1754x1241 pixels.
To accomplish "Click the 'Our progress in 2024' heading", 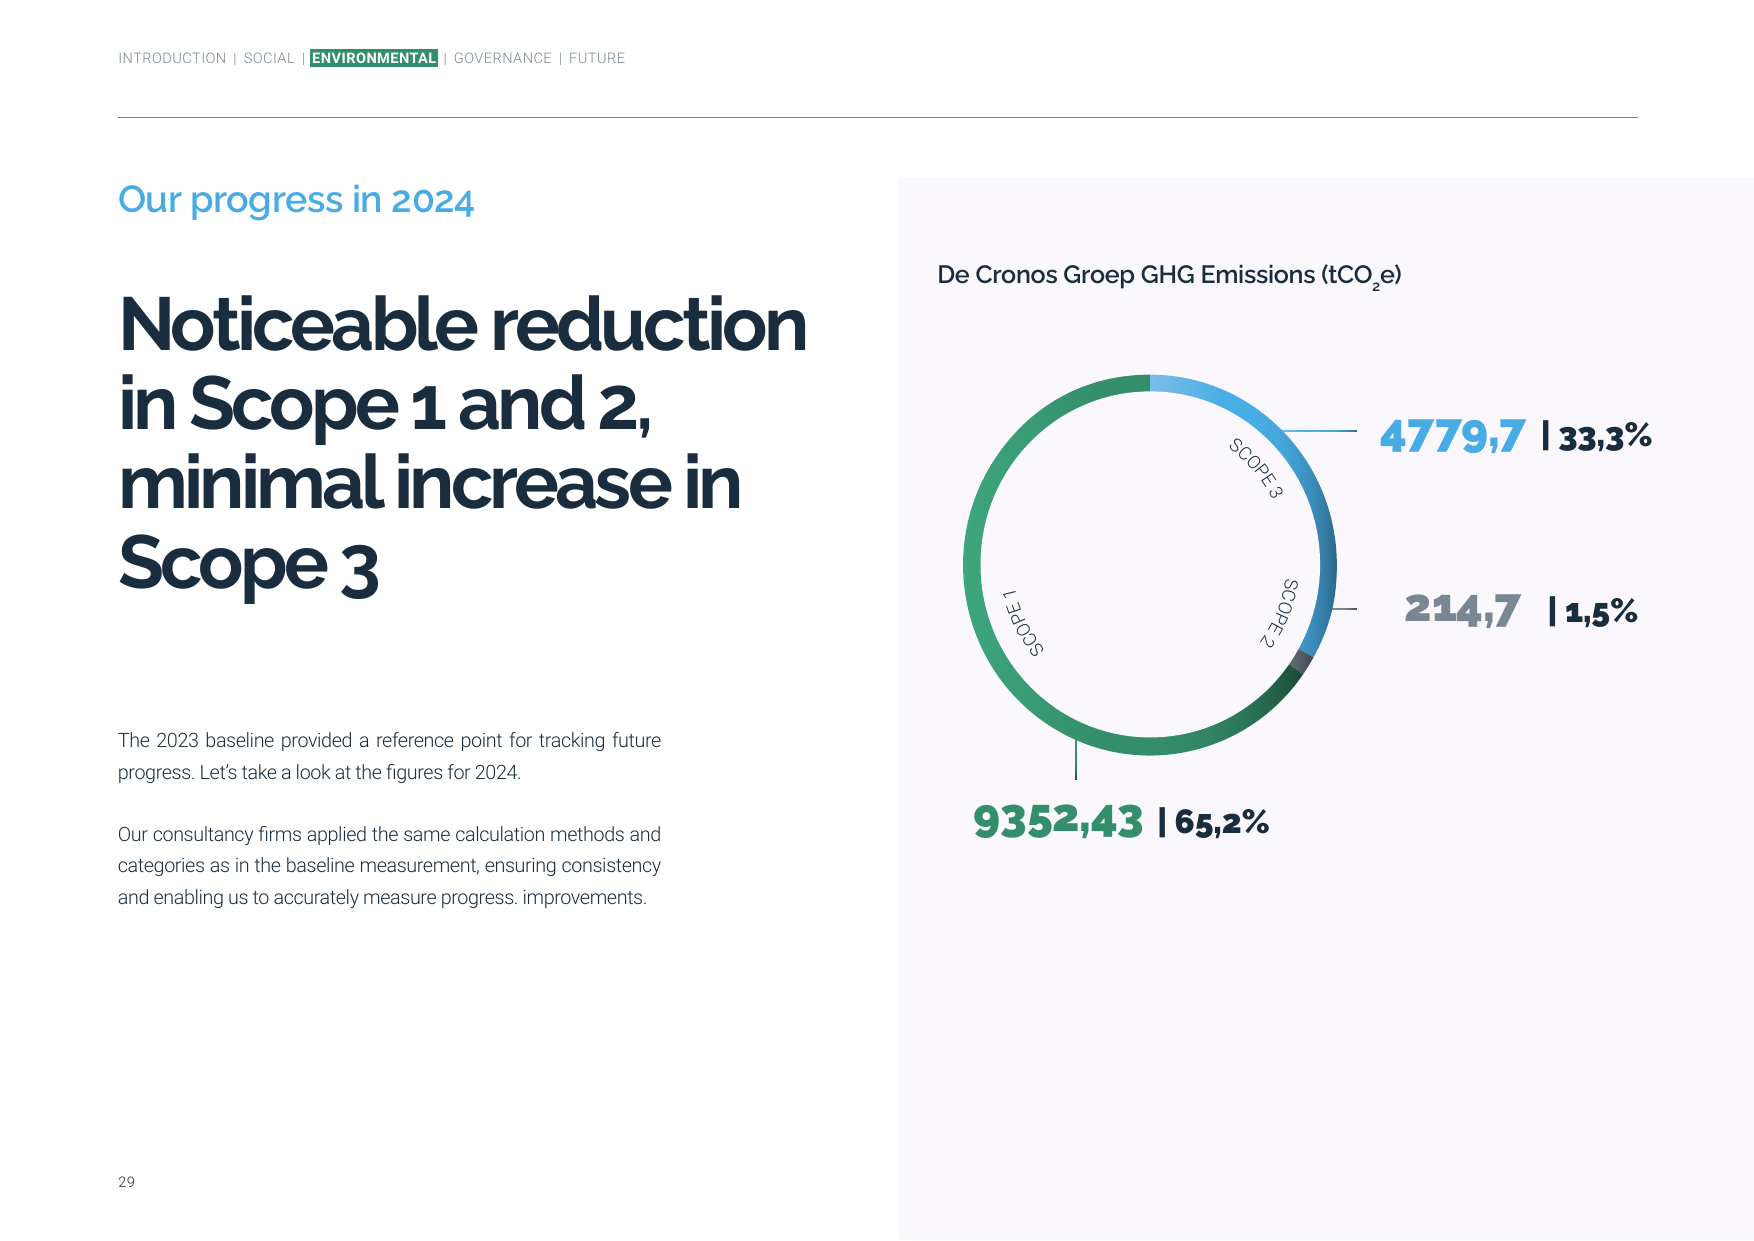I will click(296, 200).
